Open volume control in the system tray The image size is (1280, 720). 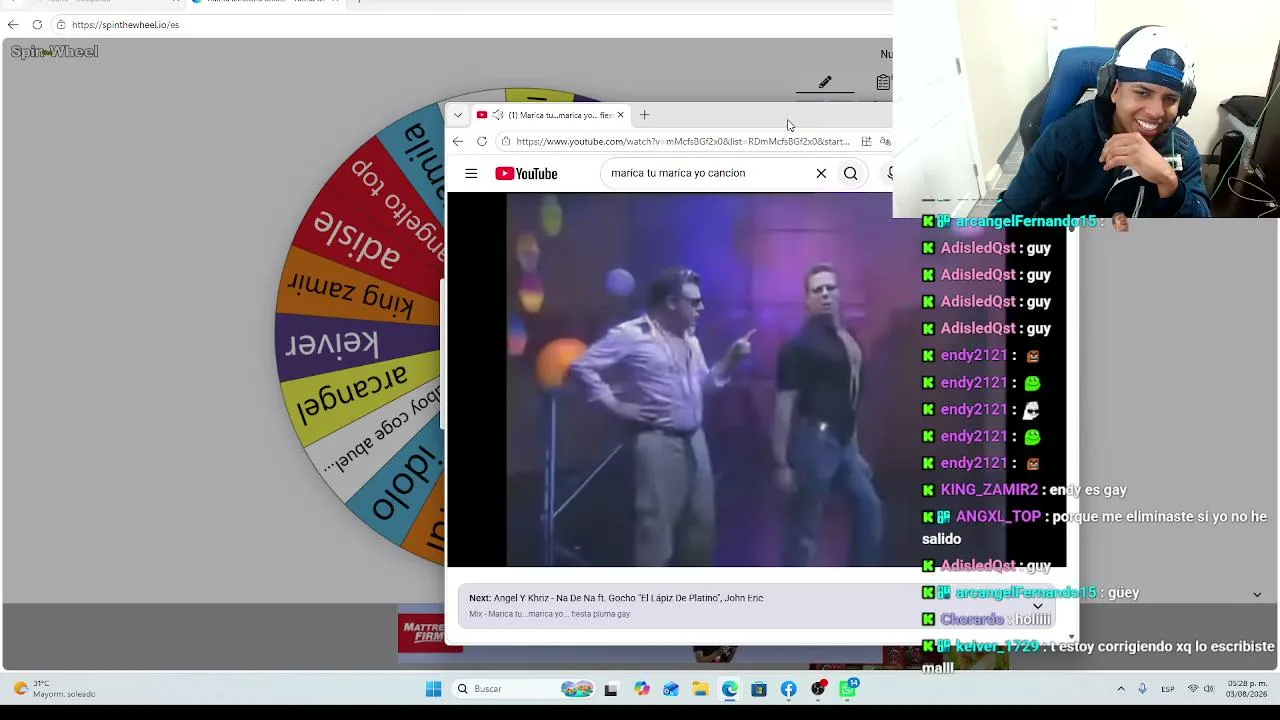click(1208, 689)
